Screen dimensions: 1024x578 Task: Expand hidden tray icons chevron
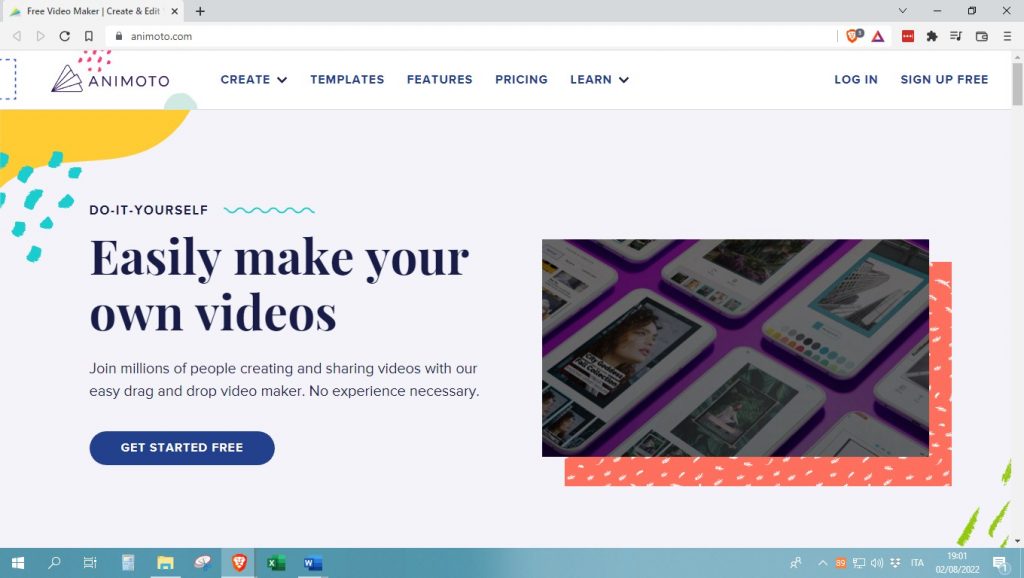pos(822,562)
